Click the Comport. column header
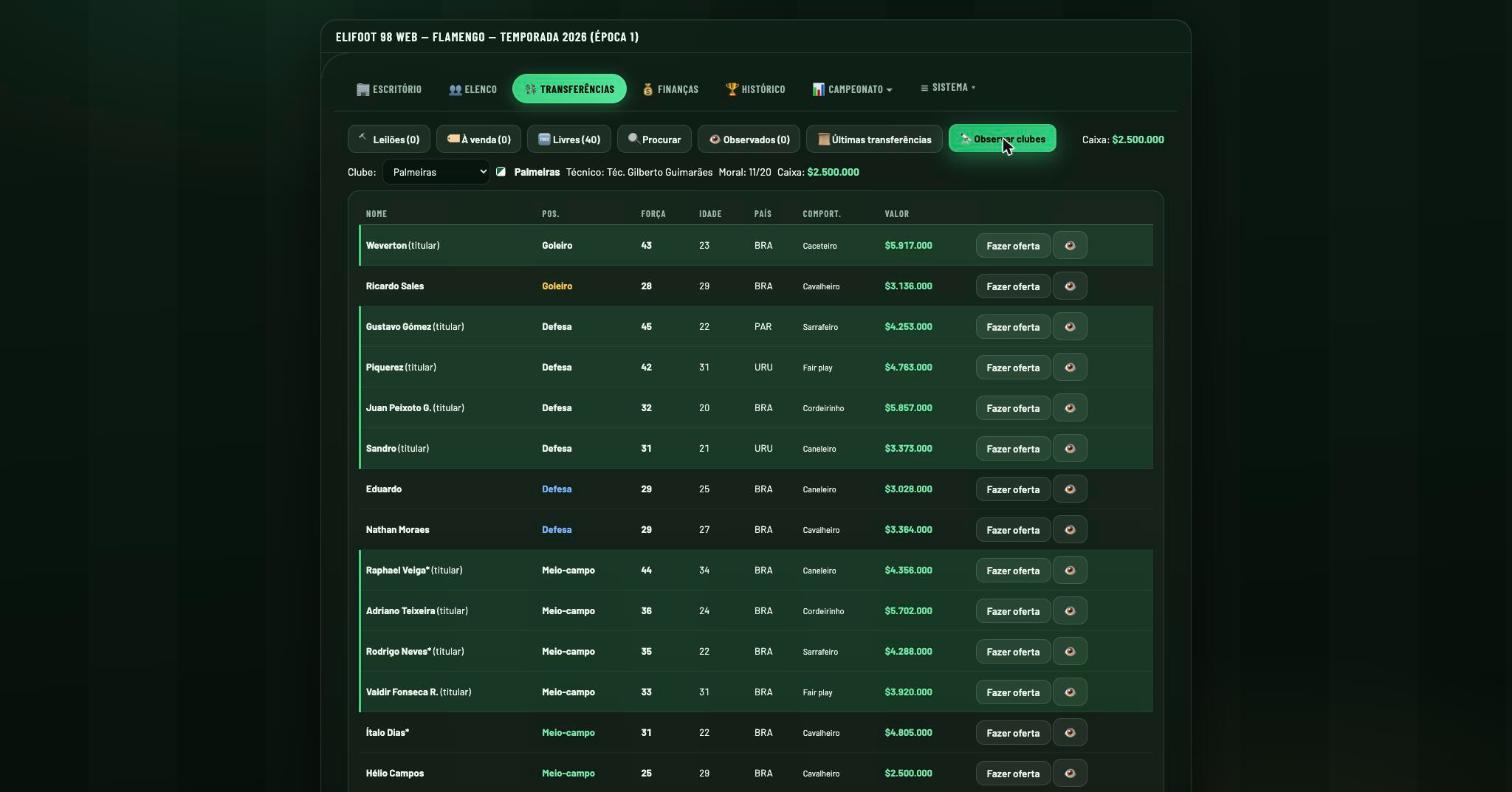Screen dimensions: 1512x792 coord(821,214)
